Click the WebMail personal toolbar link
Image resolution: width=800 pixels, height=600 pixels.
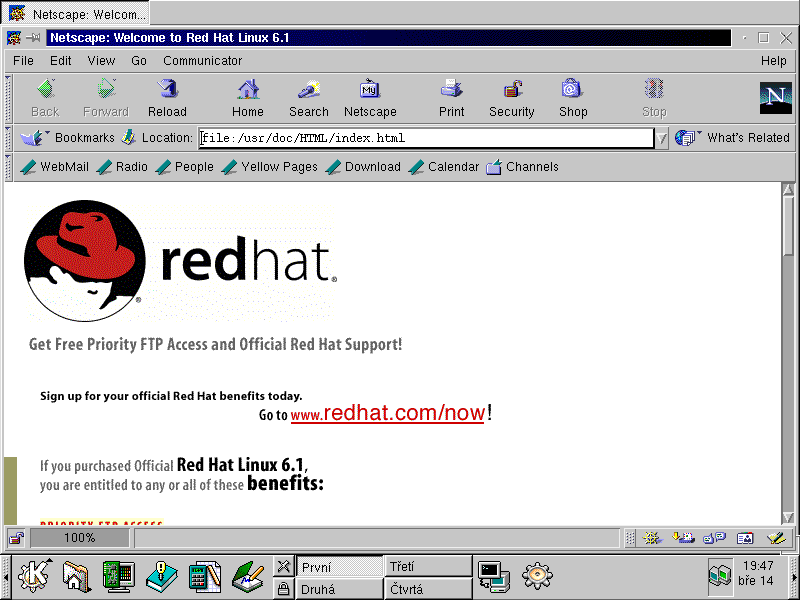(54, 167)
